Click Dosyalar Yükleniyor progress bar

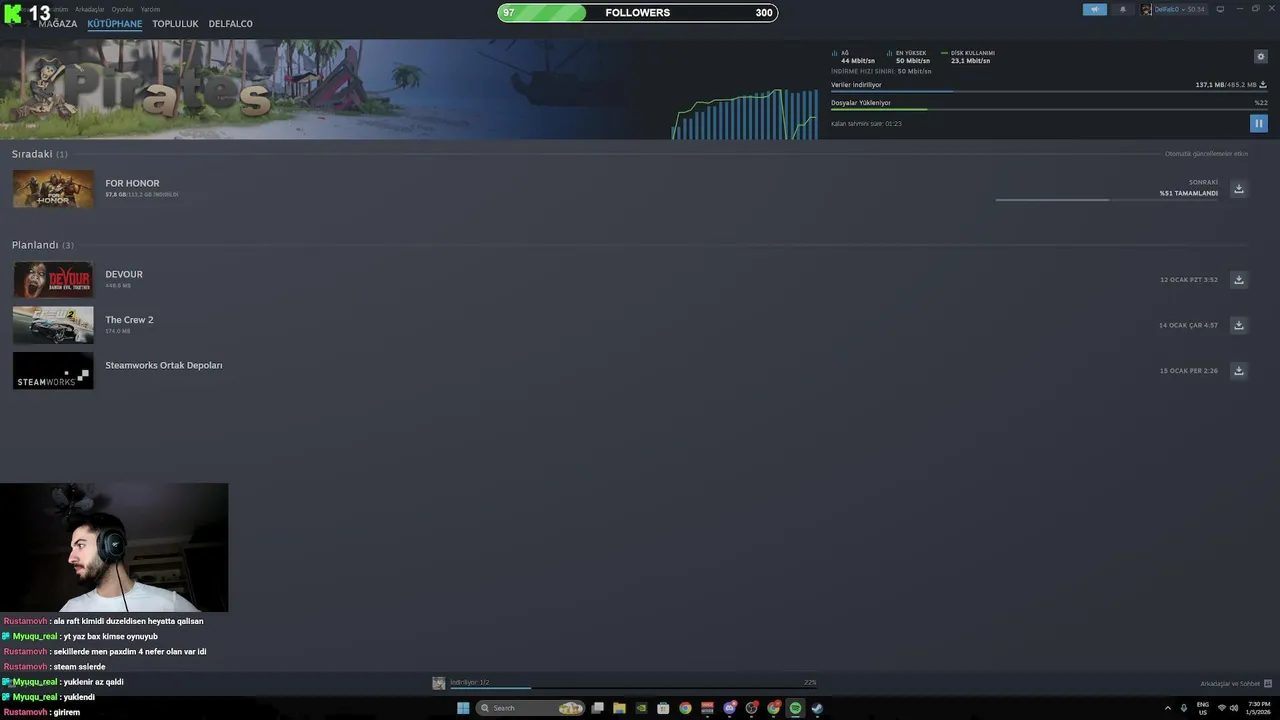pyautogui.click(x=1049, y=109)
